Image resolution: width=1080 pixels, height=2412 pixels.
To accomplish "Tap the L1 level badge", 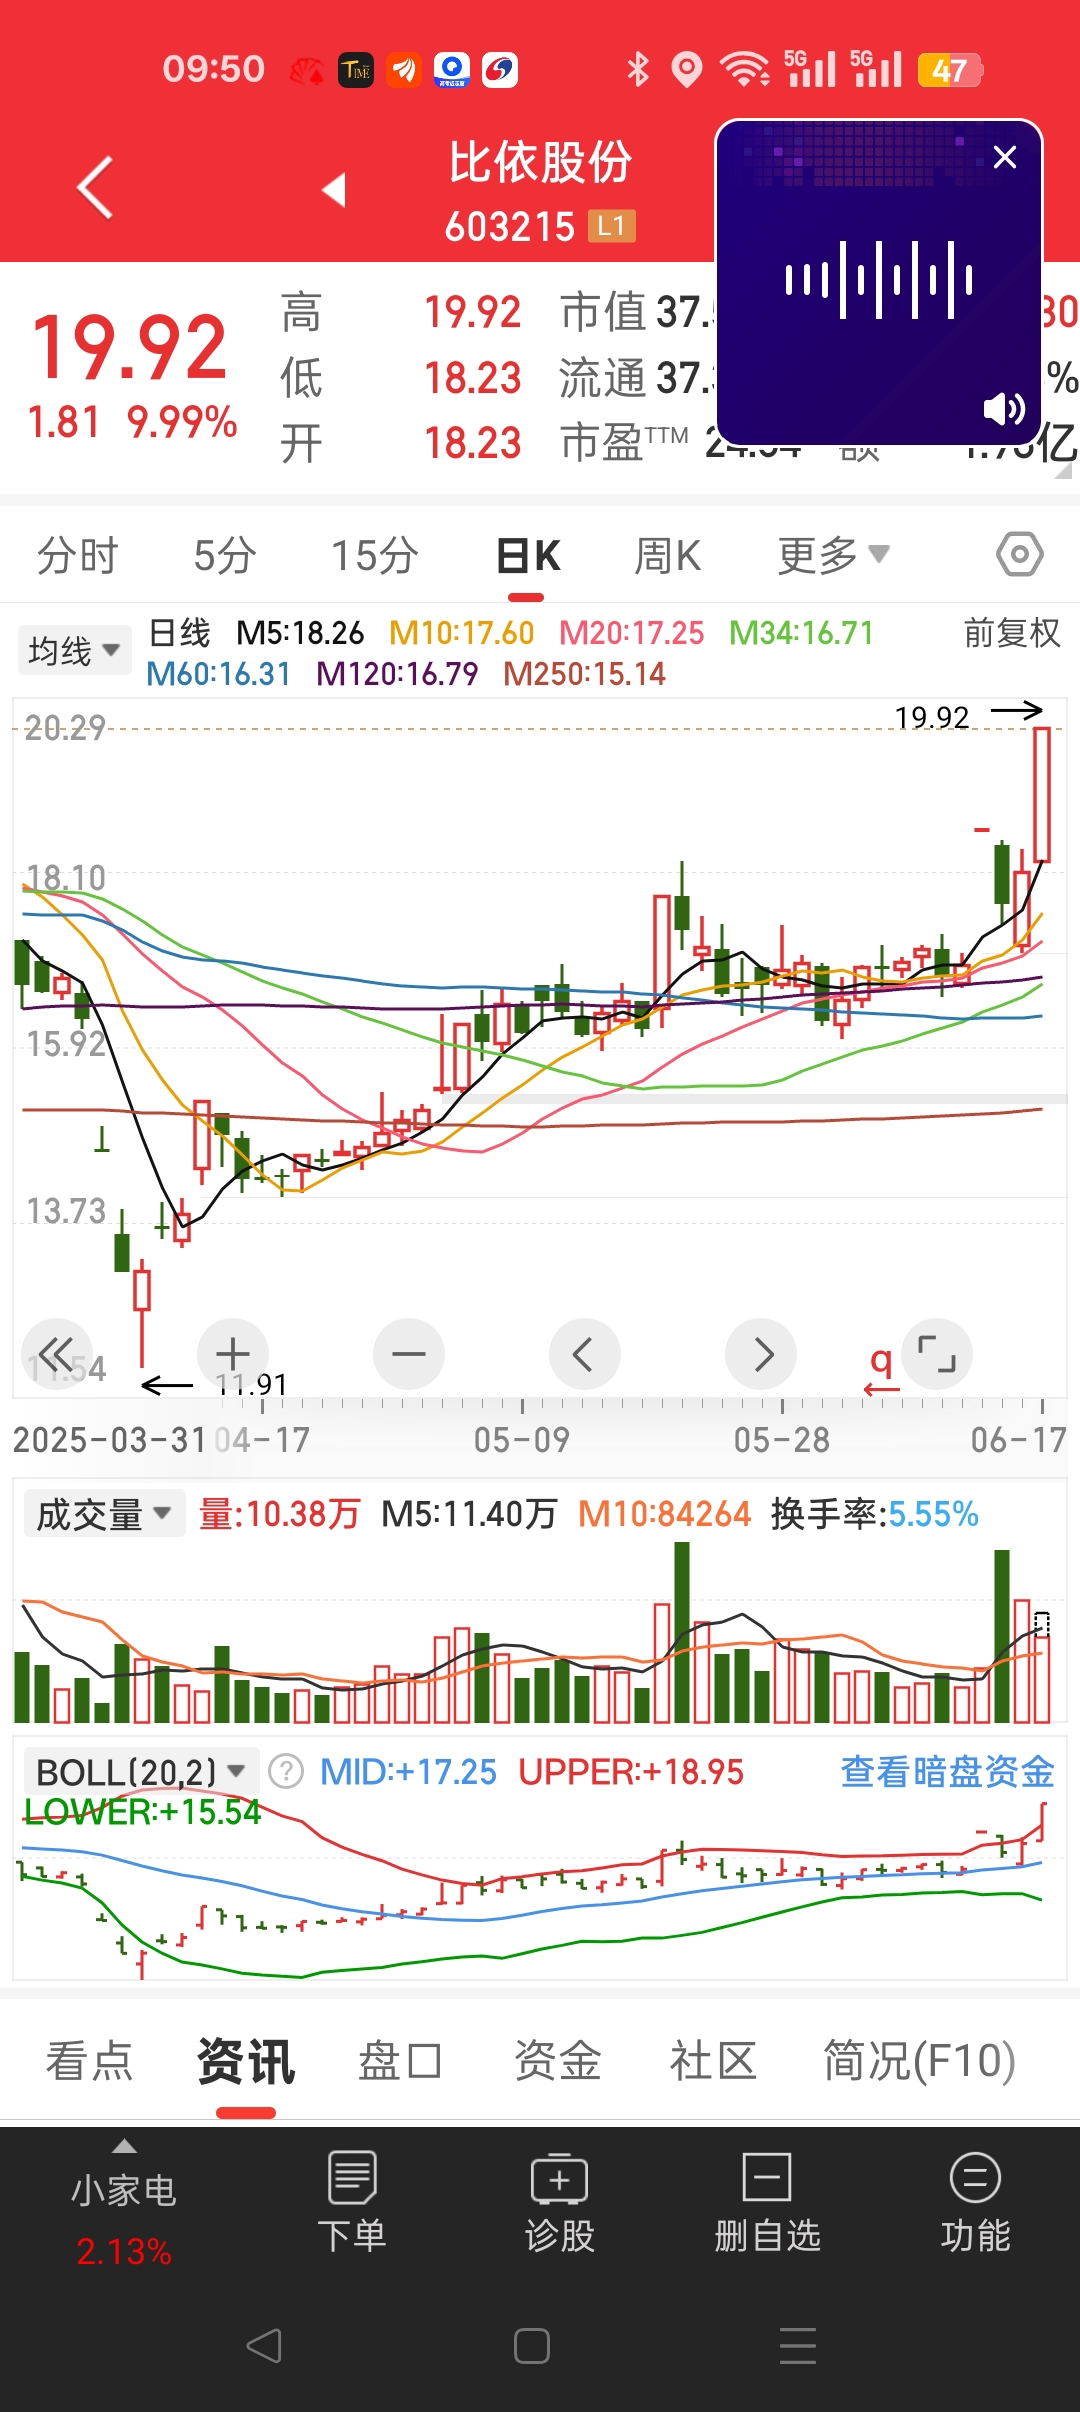I will click(x=611, y=226).
